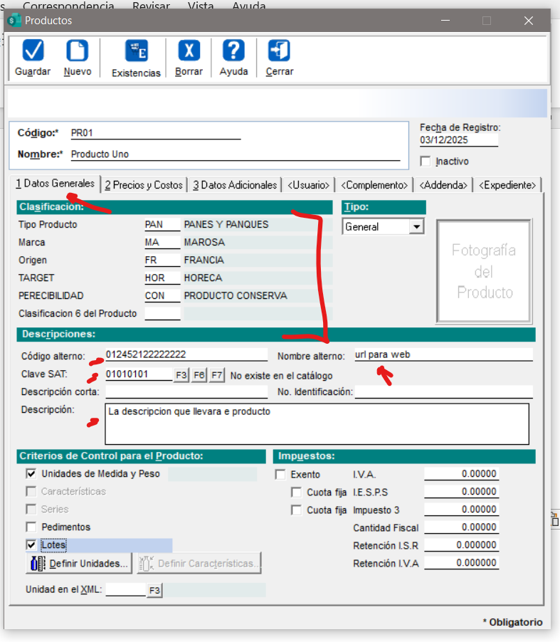This screenshot has width=560, height=642.
Task: Toggle the Series checkbox
Action: (31, 509)
